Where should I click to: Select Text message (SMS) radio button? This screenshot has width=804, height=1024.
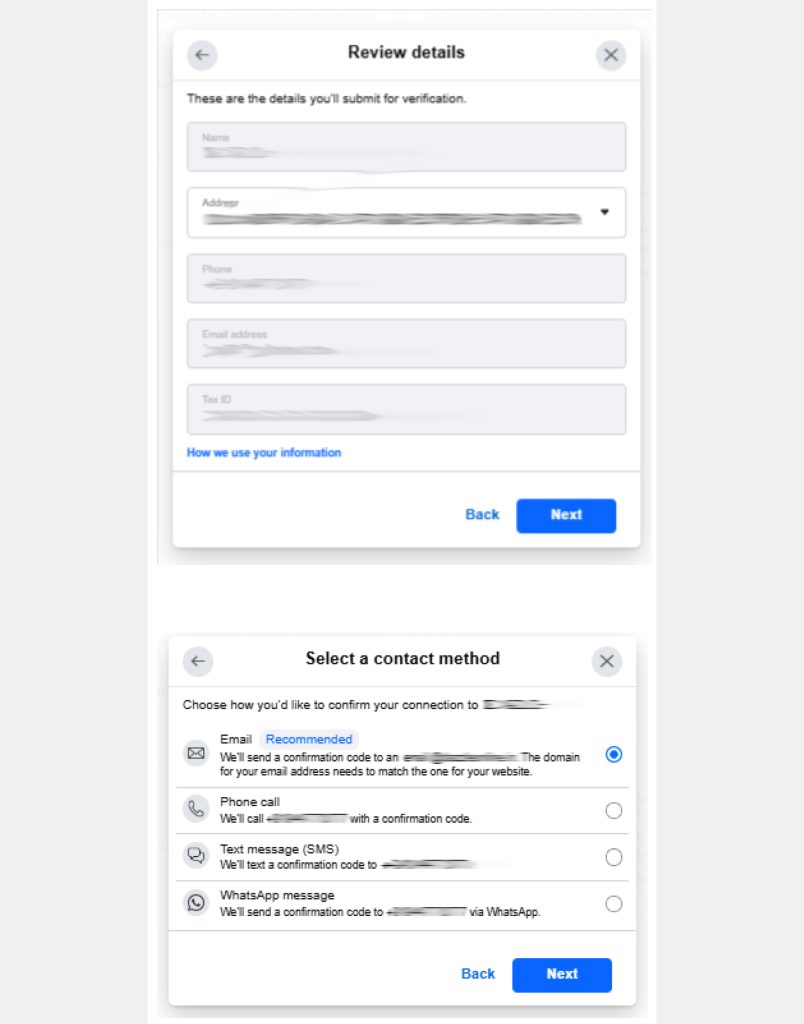(614, 857)
